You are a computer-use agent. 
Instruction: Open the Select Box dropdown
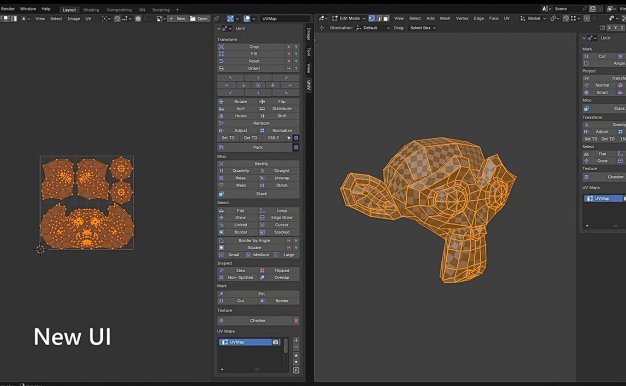click(423, 28)
